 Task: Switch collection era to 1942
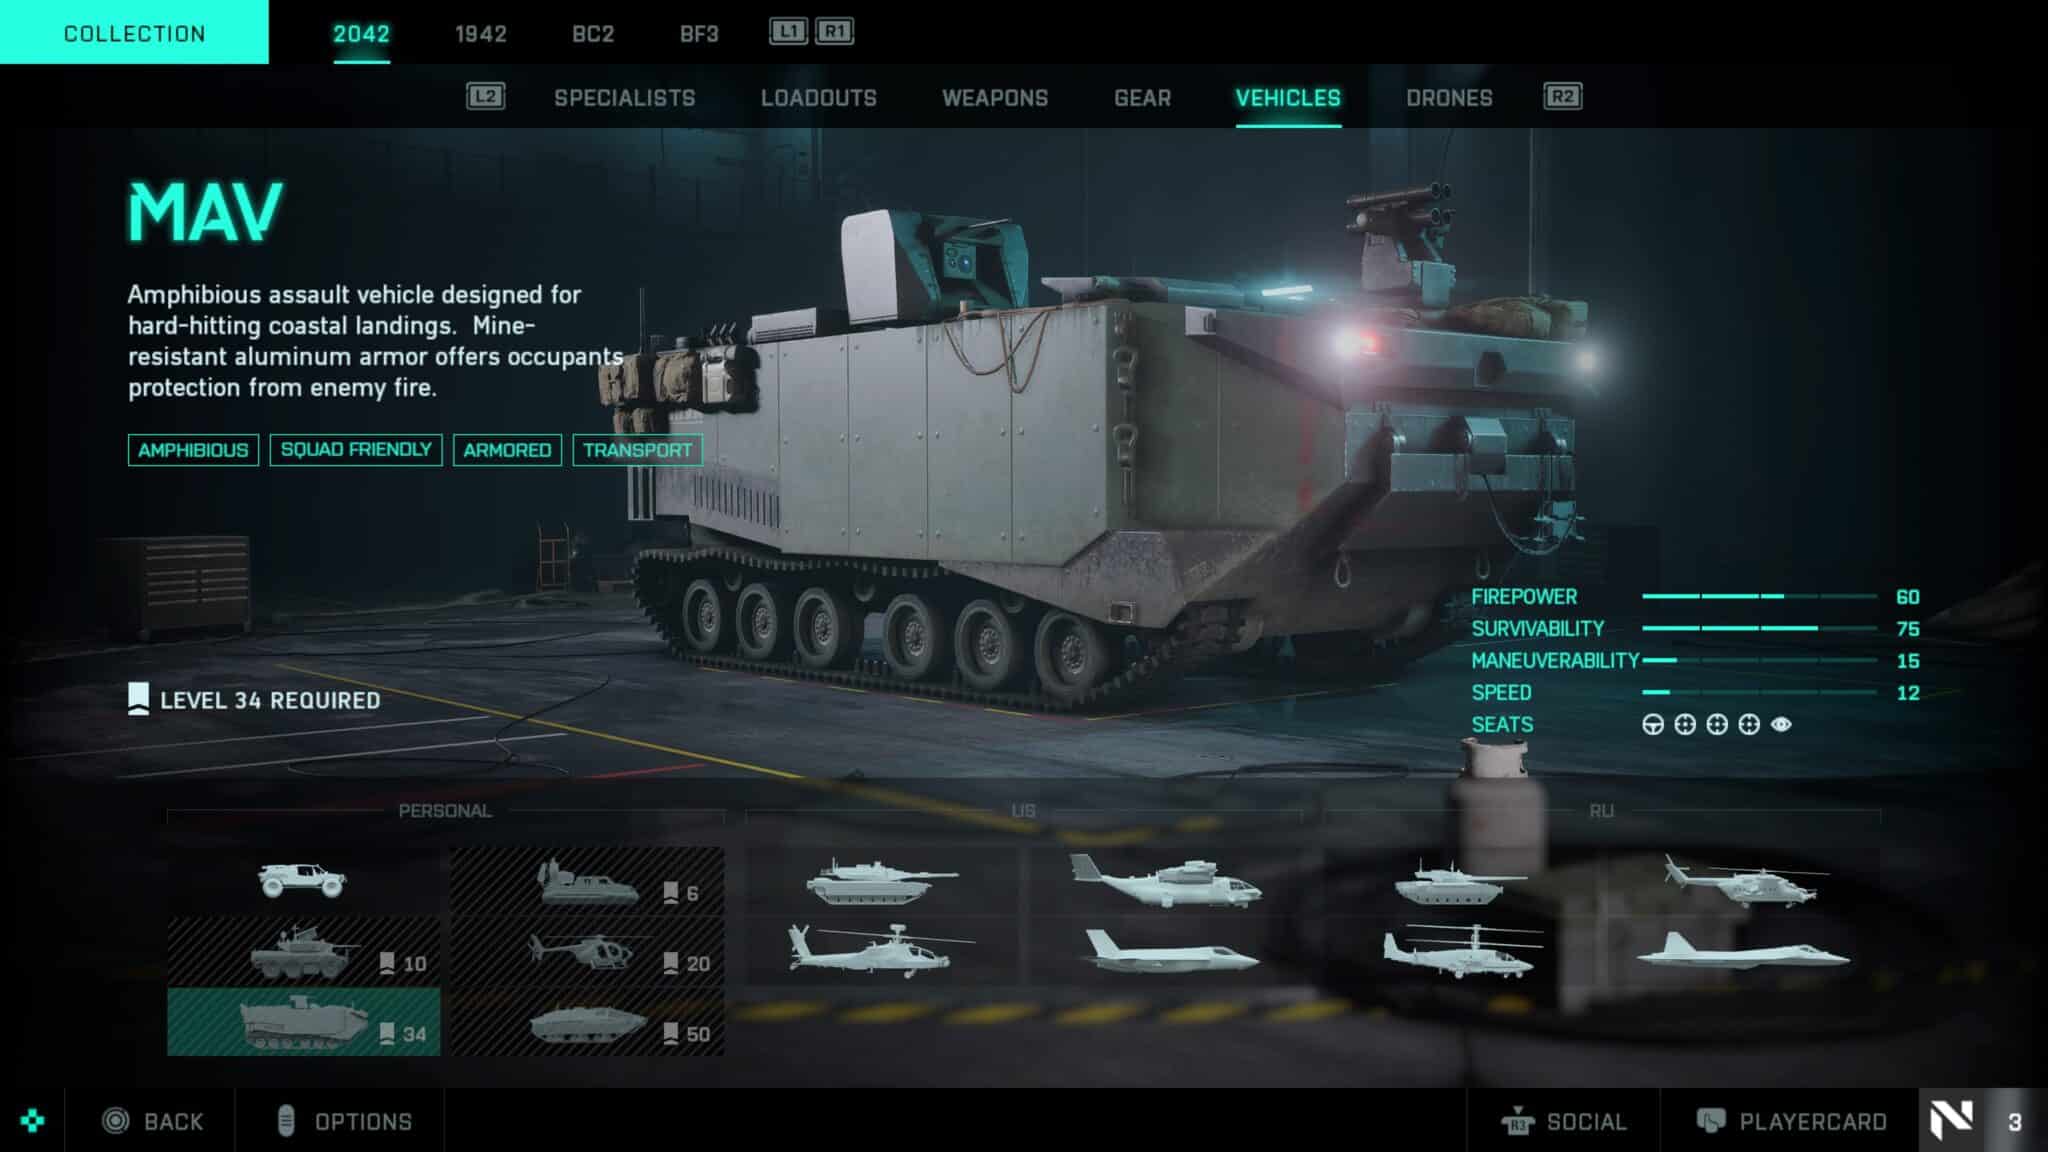tap(481, 34)
